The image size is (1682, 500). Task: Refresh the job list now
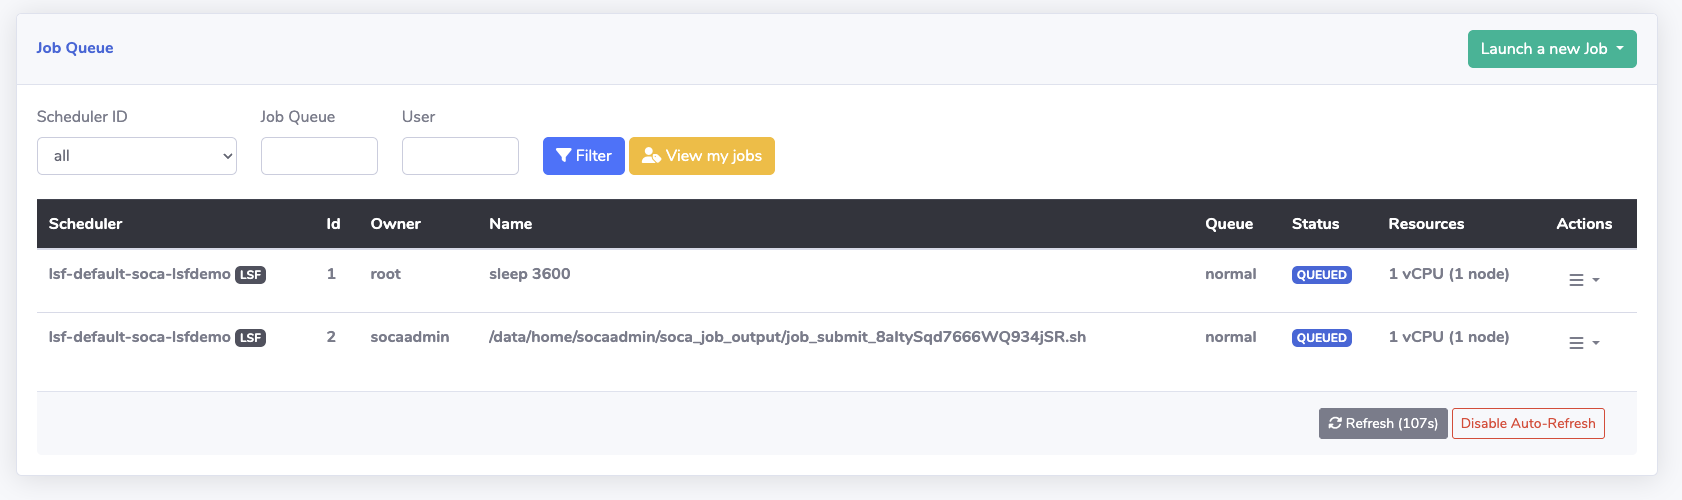(x=1382, y=424)
